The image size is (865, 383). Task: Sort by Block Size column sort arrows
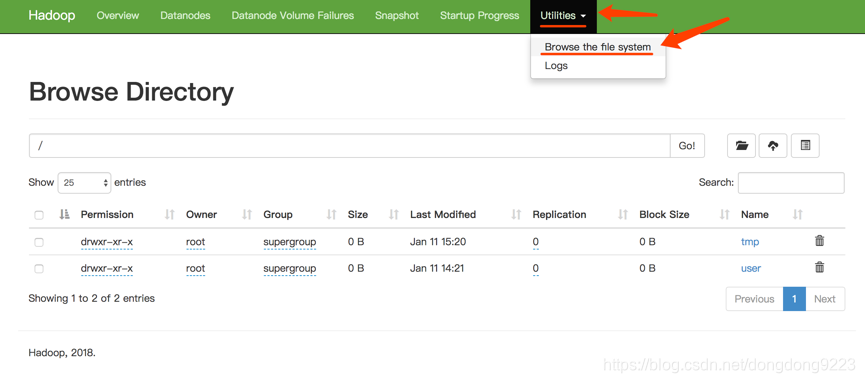point(725,215)
